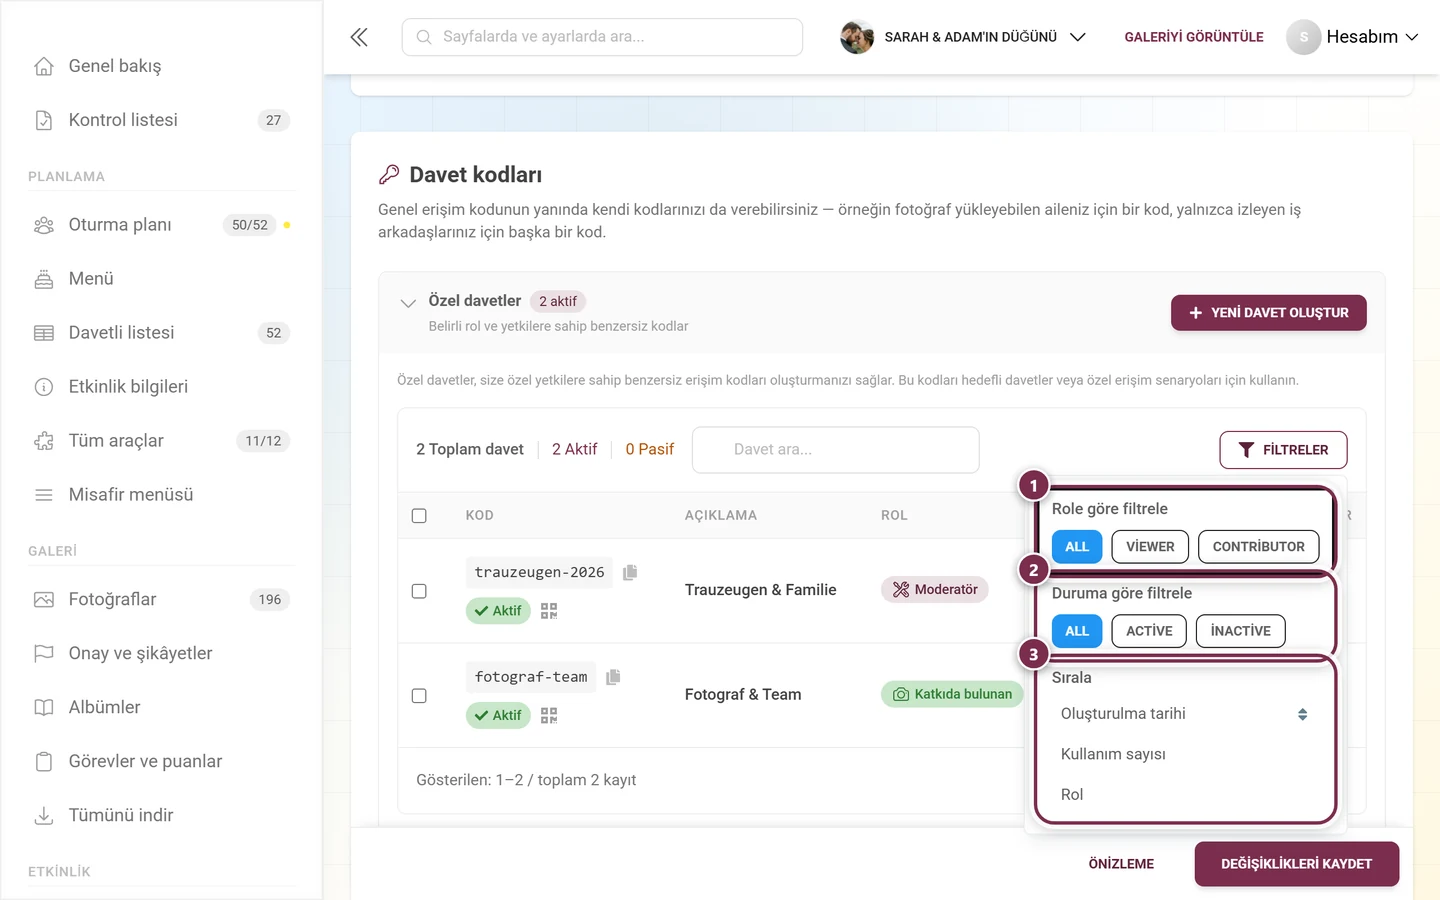
Task: Copy the trauzeugen-2026 code
Action: click(630, 572)
